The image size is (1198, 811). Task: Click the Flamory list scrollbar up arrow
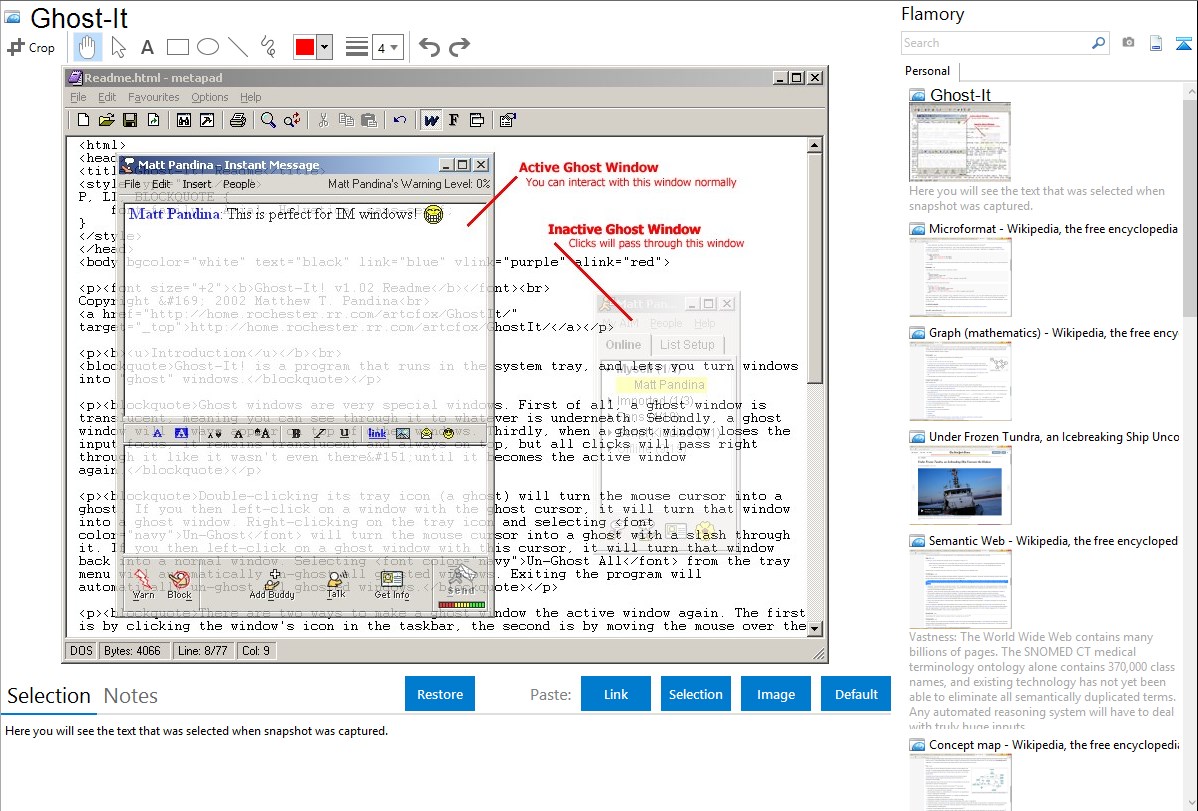point(1190,91)
